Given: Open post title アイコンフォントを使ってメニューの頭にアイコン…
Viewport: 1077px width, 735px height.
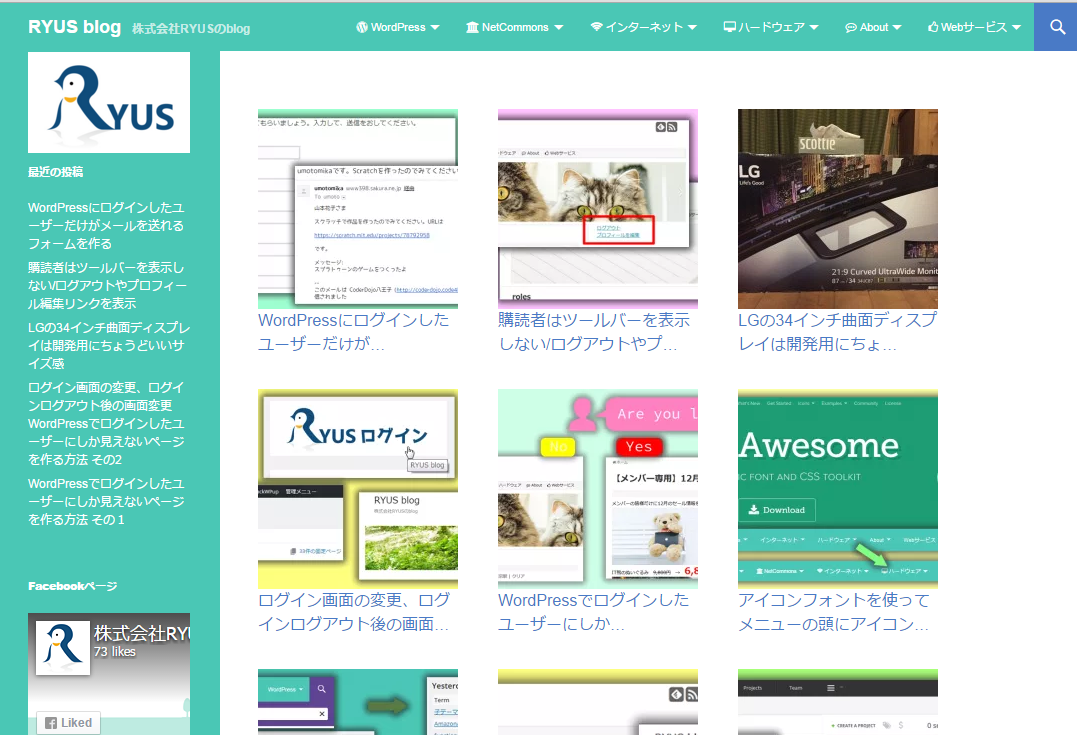Looking at the screenshot, I should click(834, 612).
